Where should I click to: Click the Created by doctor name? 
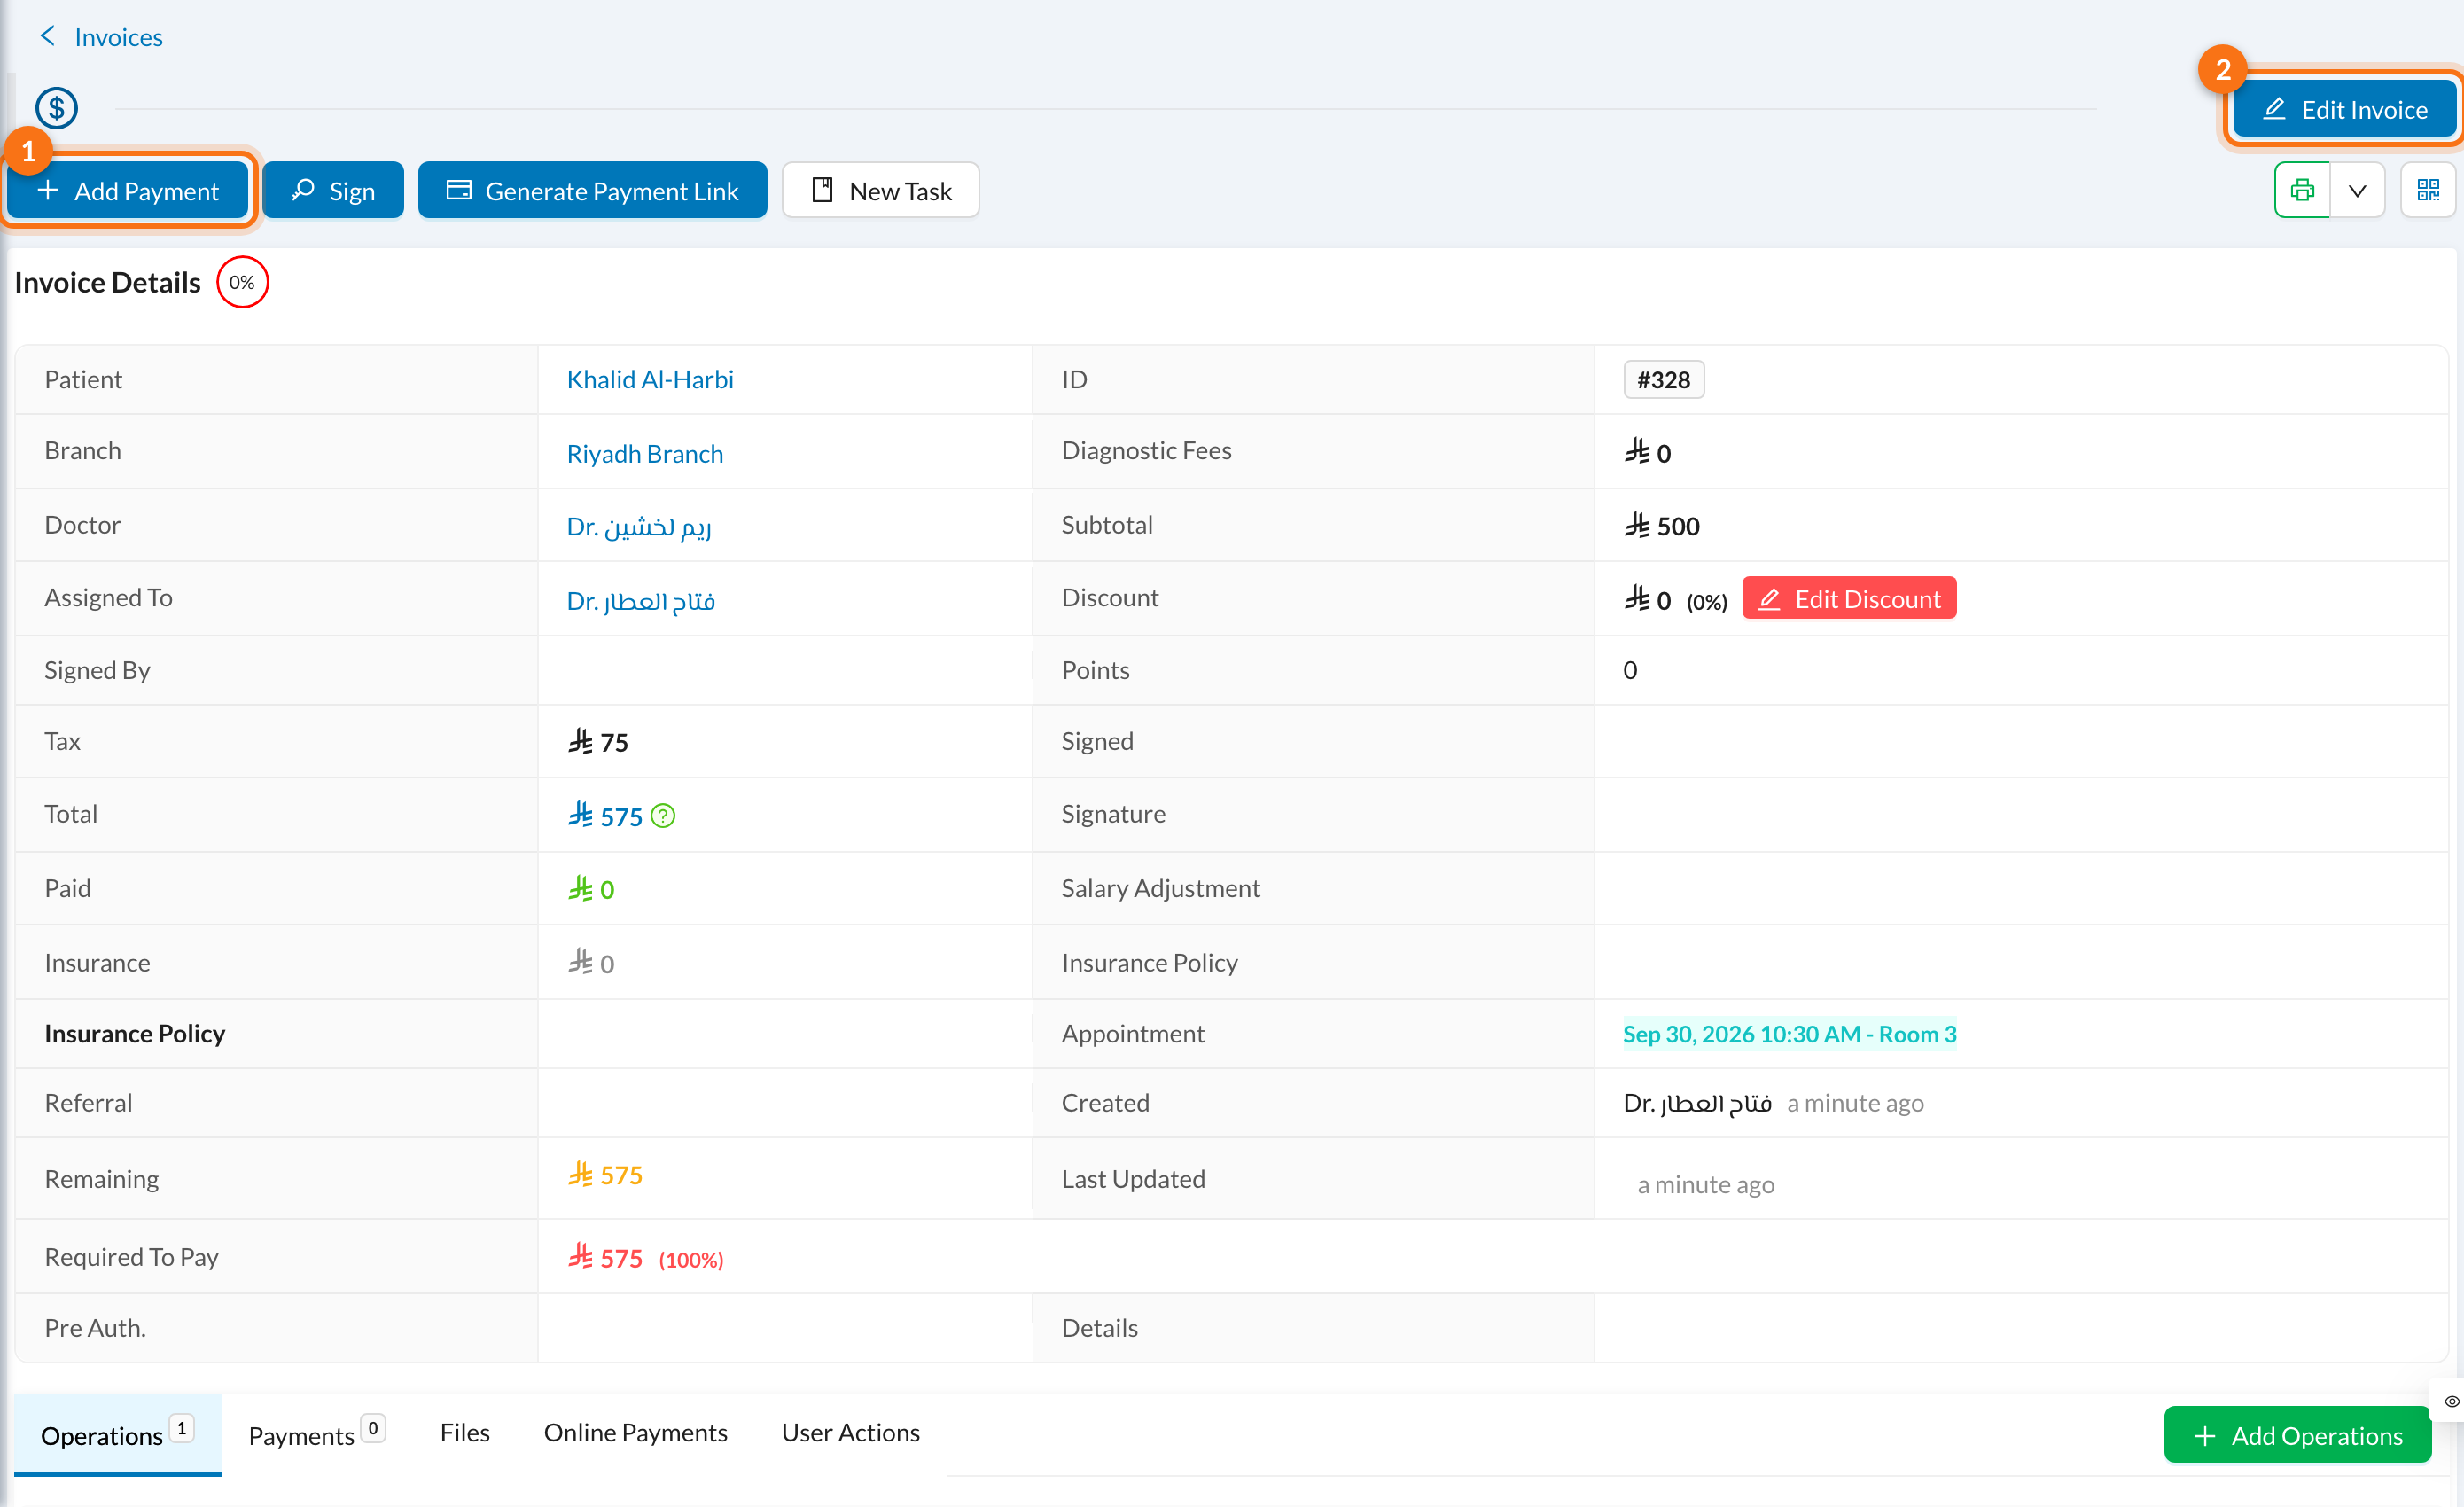(x=1698, y=1102)
